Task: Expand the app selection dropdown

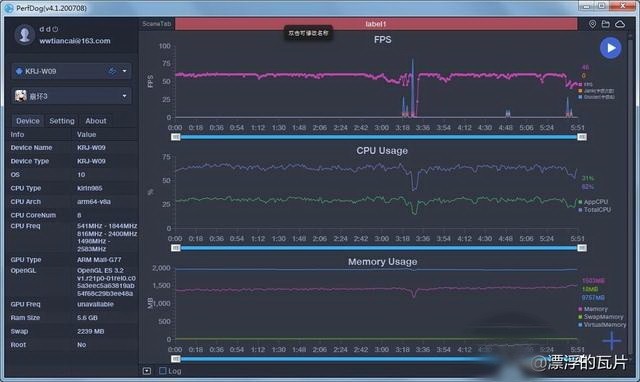Action: (124, 96)
